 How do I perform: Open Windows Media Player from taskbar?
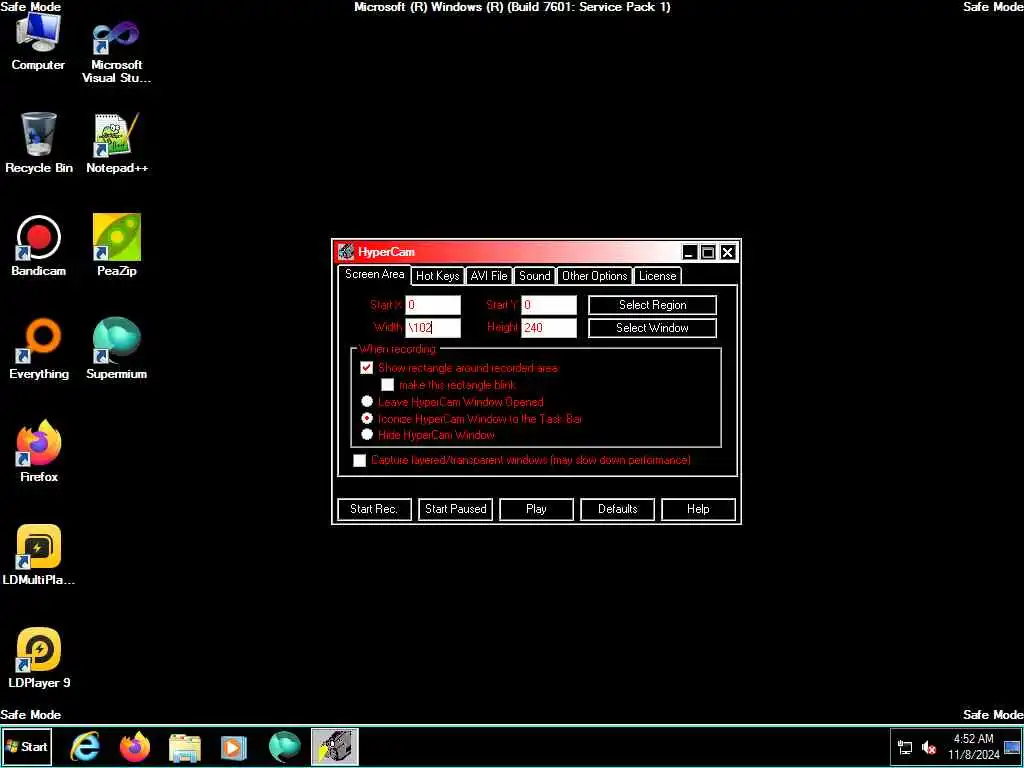click(x=234, y=747)
